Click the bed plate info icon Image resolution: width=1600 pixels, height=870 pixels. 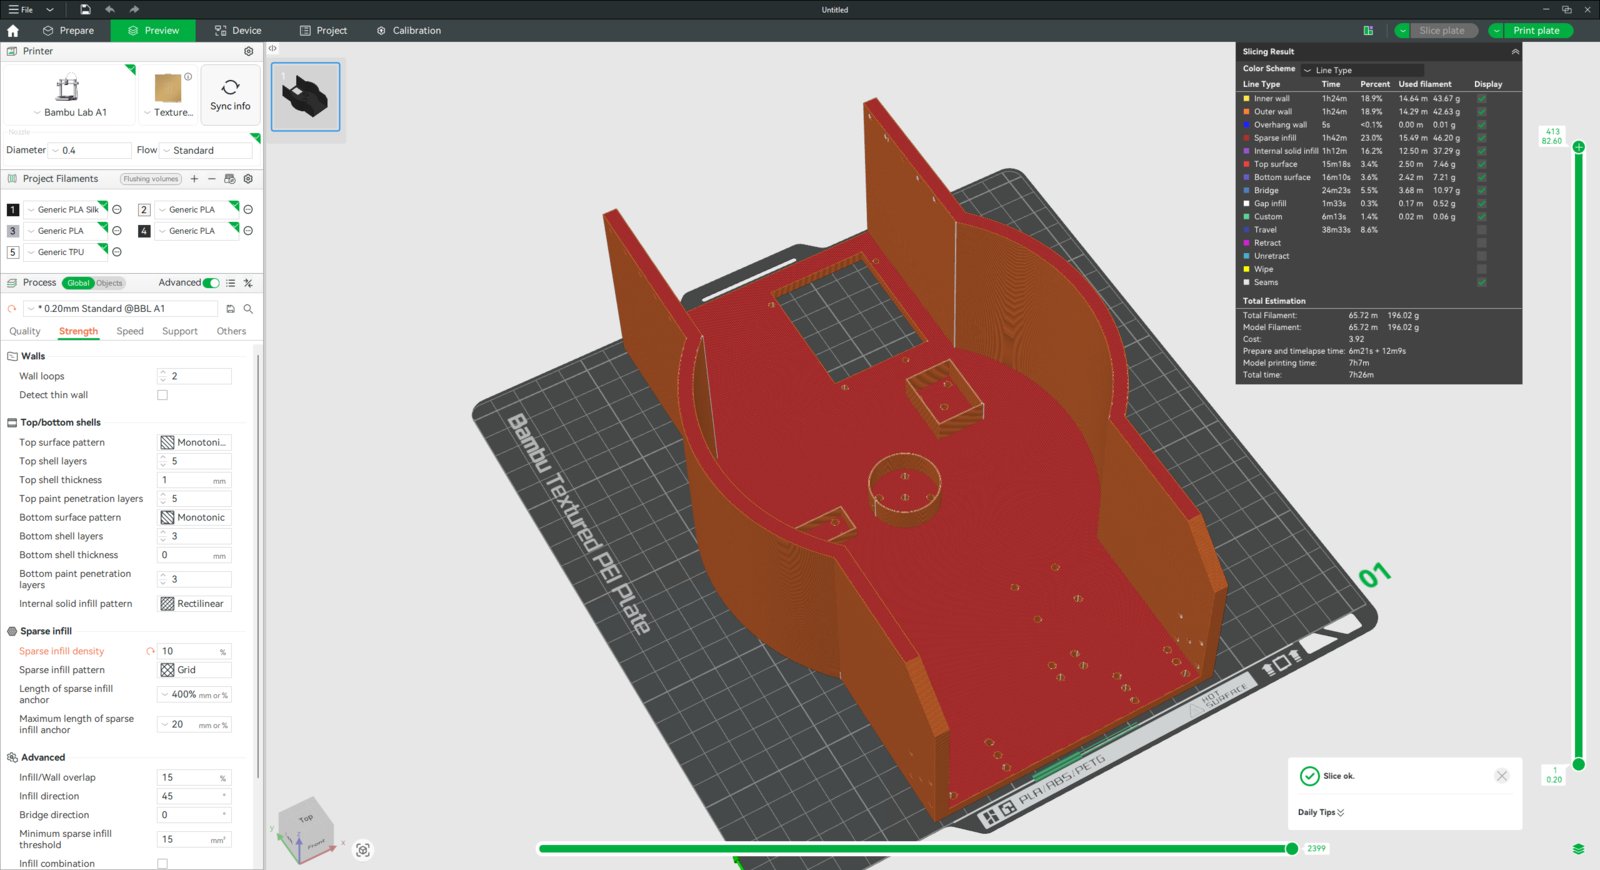pyautogui.click(x=188, y=76)
